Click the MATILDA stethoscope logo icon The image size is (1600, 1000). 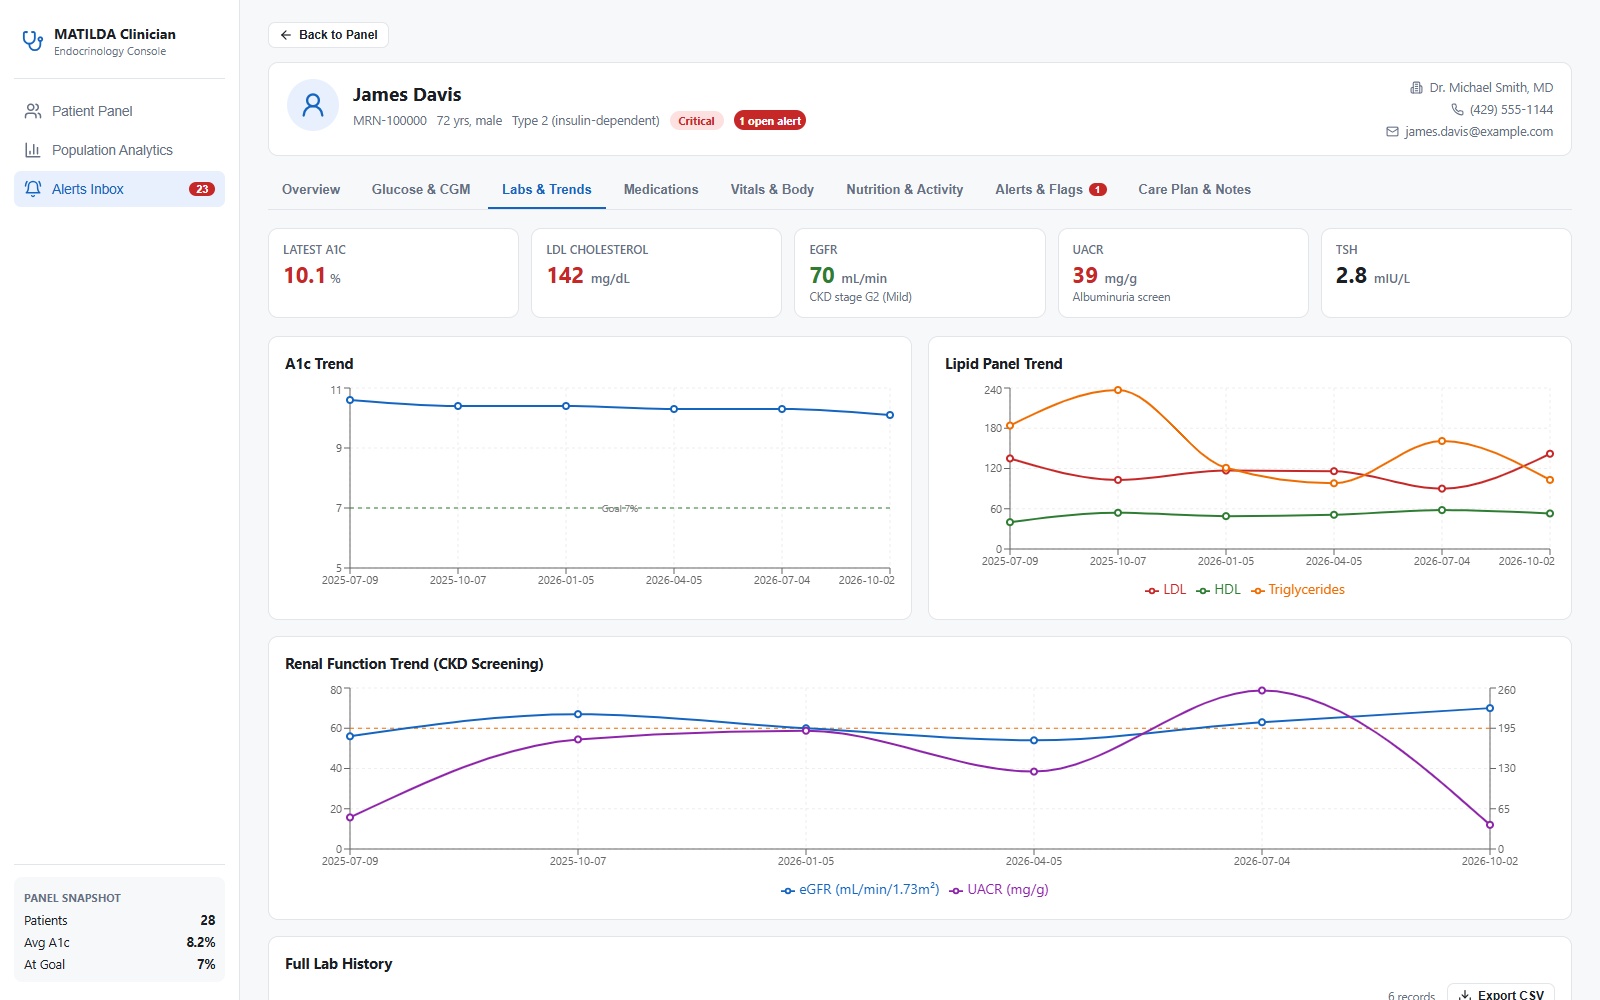point(33,41)
